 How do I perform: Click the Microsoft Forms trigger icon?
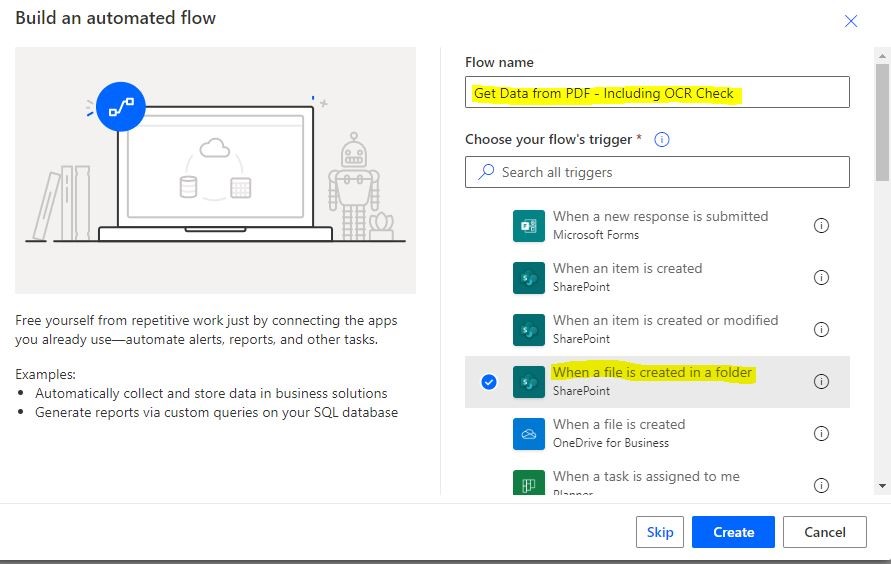[x=528, y=225]
